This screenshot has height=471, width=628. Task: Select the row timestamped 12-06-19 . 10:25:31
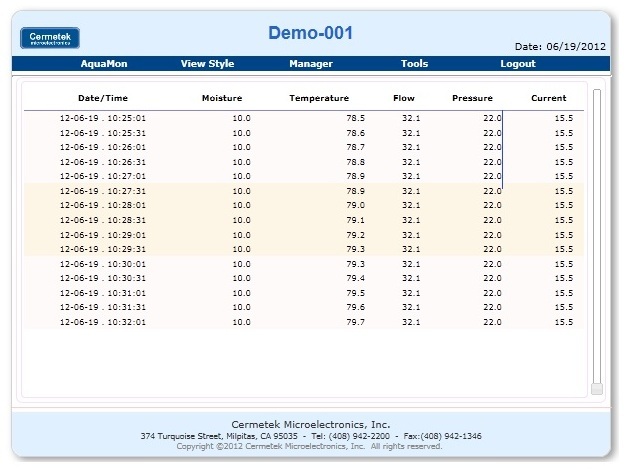tap(304, 133)
